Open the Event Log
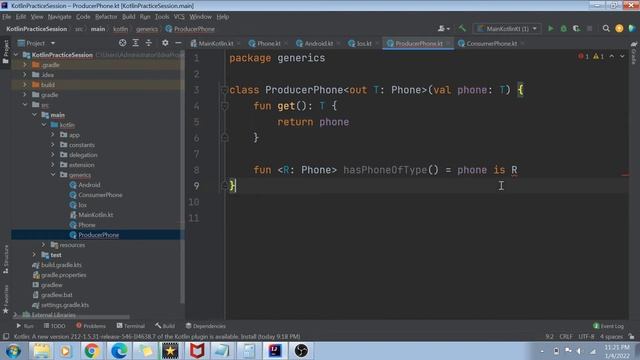The height and width of the screenshot is (360, 640). point(609,326)
